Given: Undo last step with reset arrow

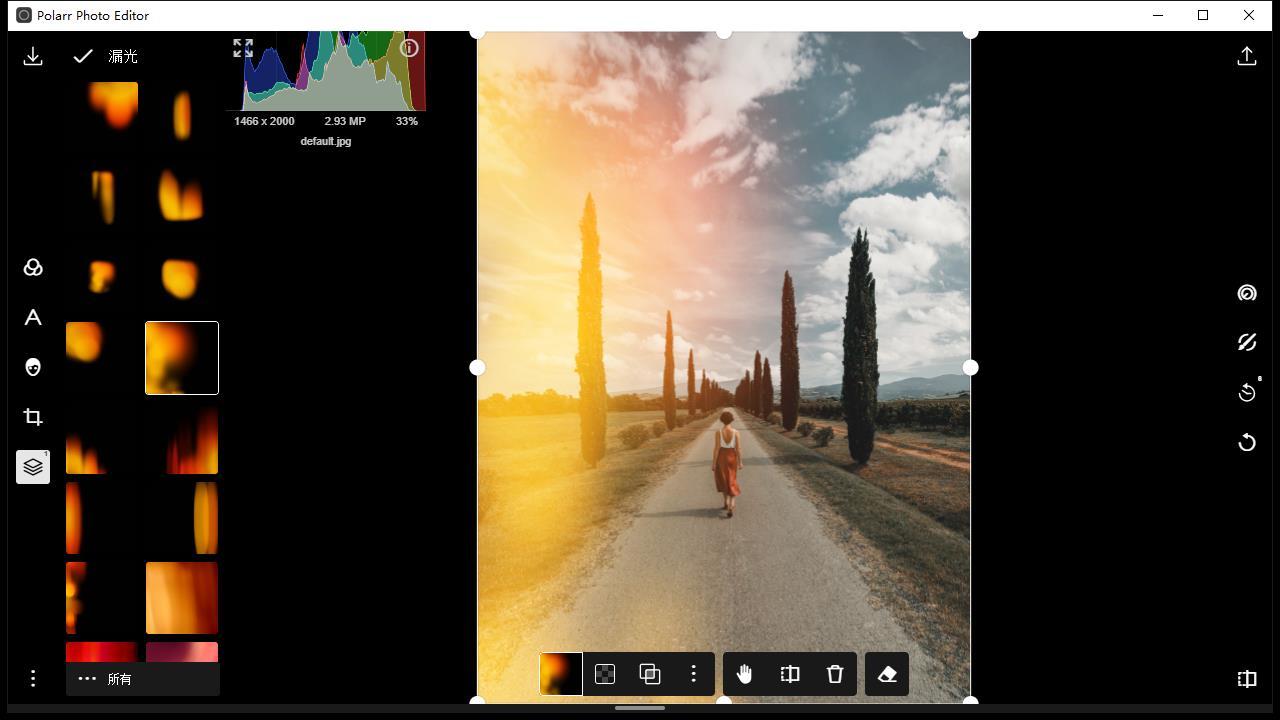Looking at the screenshot, I should tap(1247, 442).
